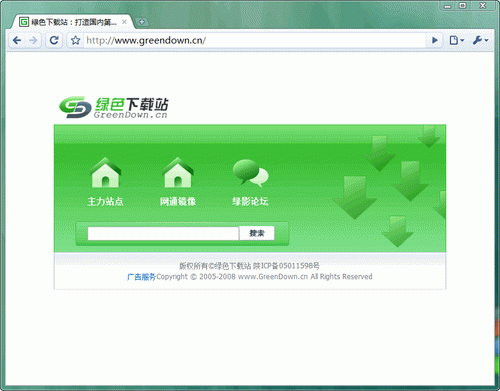The width and height of the screenshot is (500, 391).
Task: Click the GreenDown.cn site logo
Action: coord(114,108)
